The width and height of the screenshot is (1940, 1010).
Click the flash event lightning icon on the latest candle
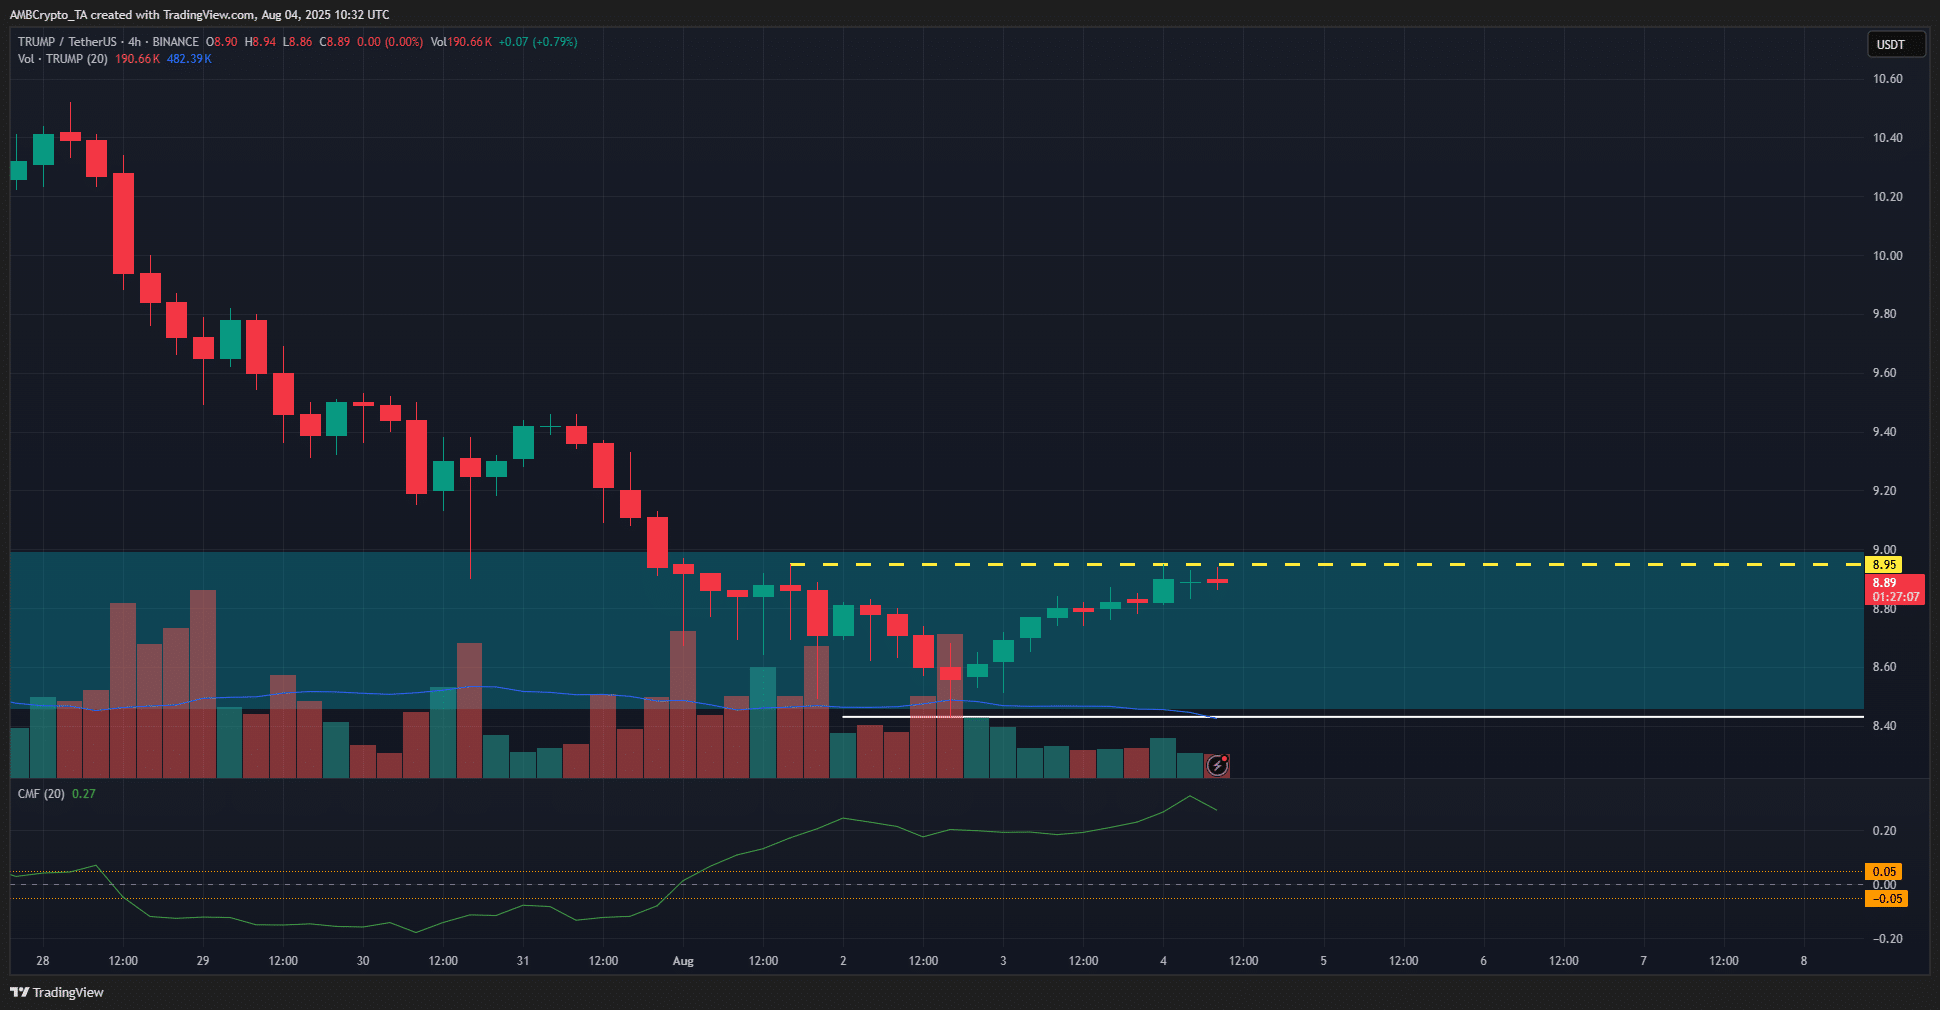coord(1215,765)
